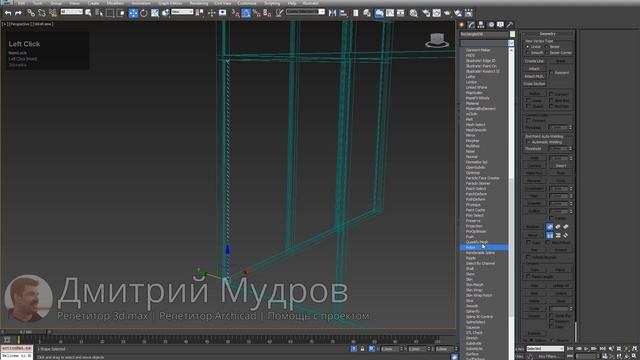This screenshot has width=640, height=360.
Task: Click the Redo arrow in main toolbar
Action: [x=18, y=13]
